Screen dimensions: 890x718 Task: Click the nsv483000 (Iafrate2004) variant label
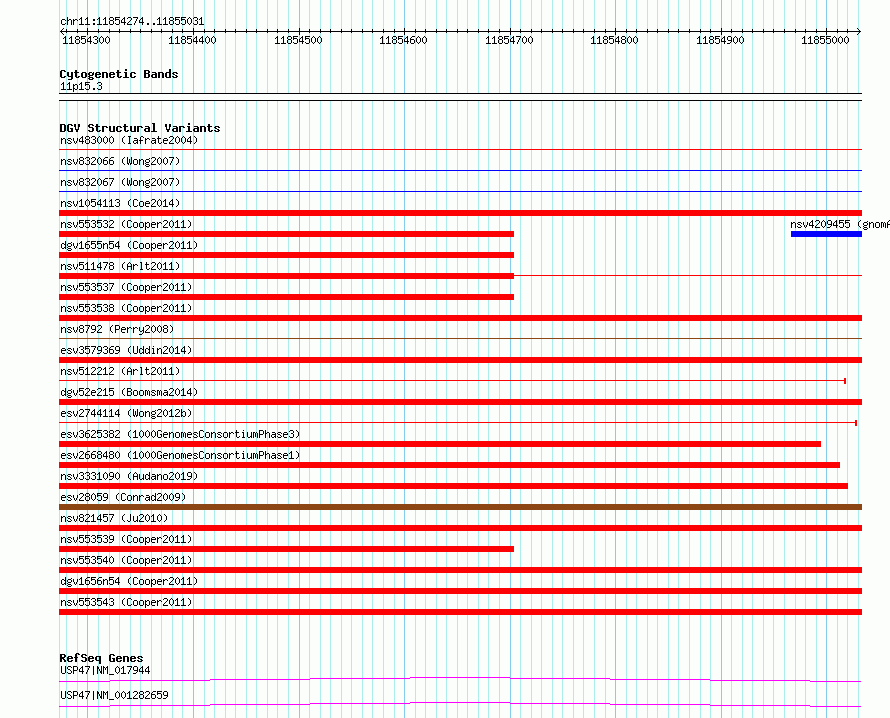[129, 140]
